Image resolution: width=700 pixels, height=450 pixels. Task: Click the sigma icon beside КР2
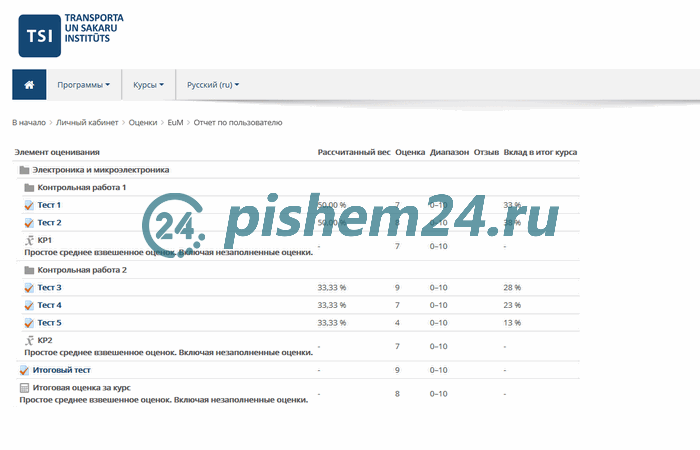(x=29, y=341)
